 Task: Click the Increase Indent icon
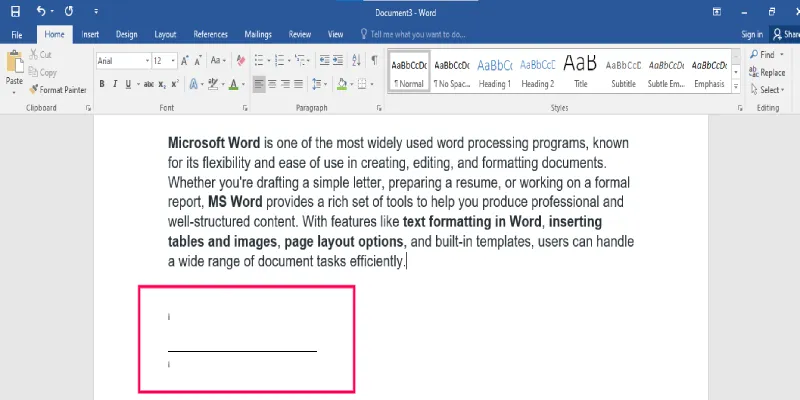tap(338, 61)
